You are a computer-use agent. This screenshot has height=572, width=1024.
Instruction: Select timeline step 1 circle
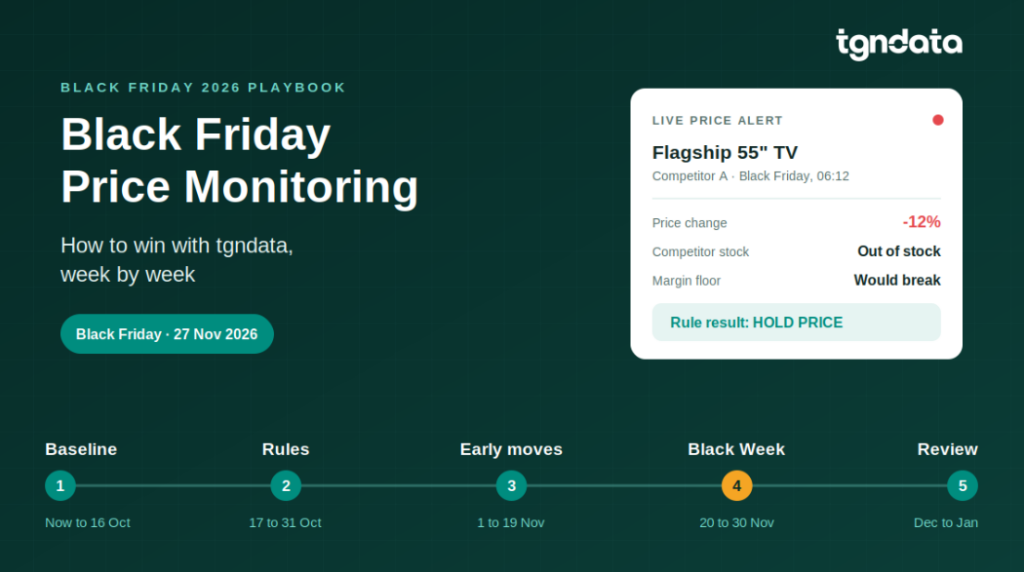pyautogui.click(x=60, y=486)
